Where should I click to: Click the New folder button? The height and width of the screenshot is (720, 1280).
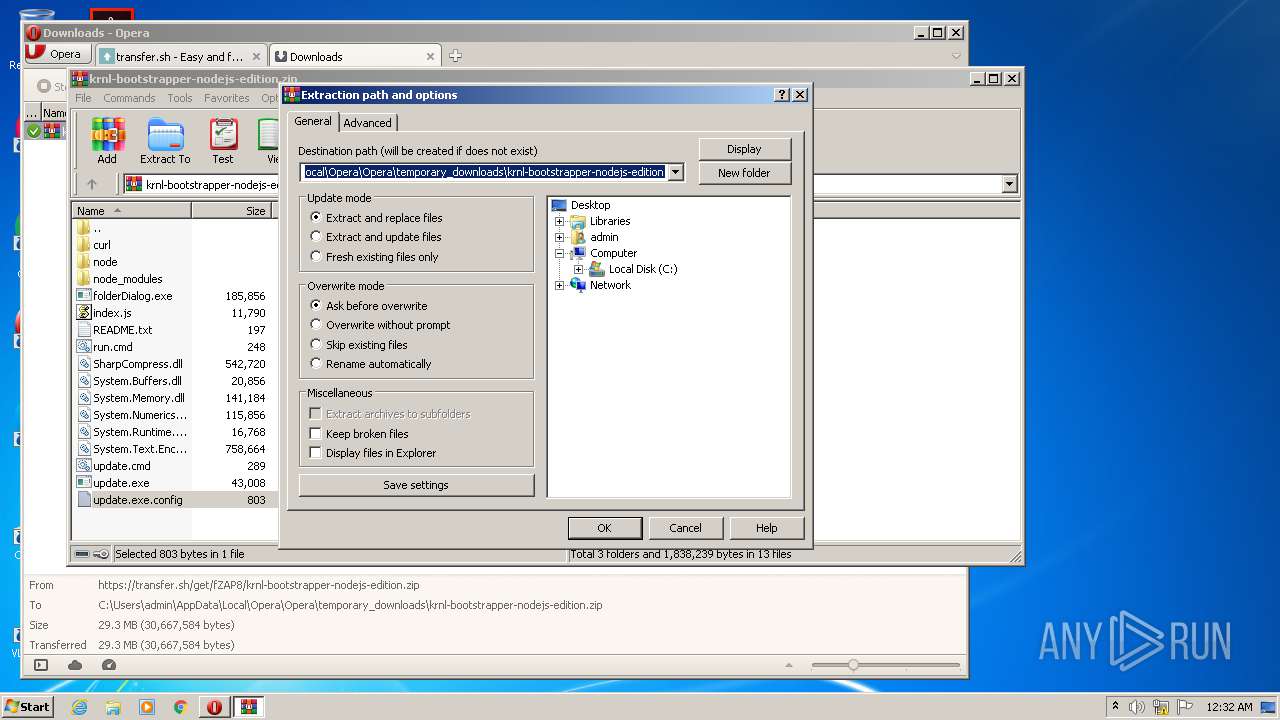(x=744, y=173)
